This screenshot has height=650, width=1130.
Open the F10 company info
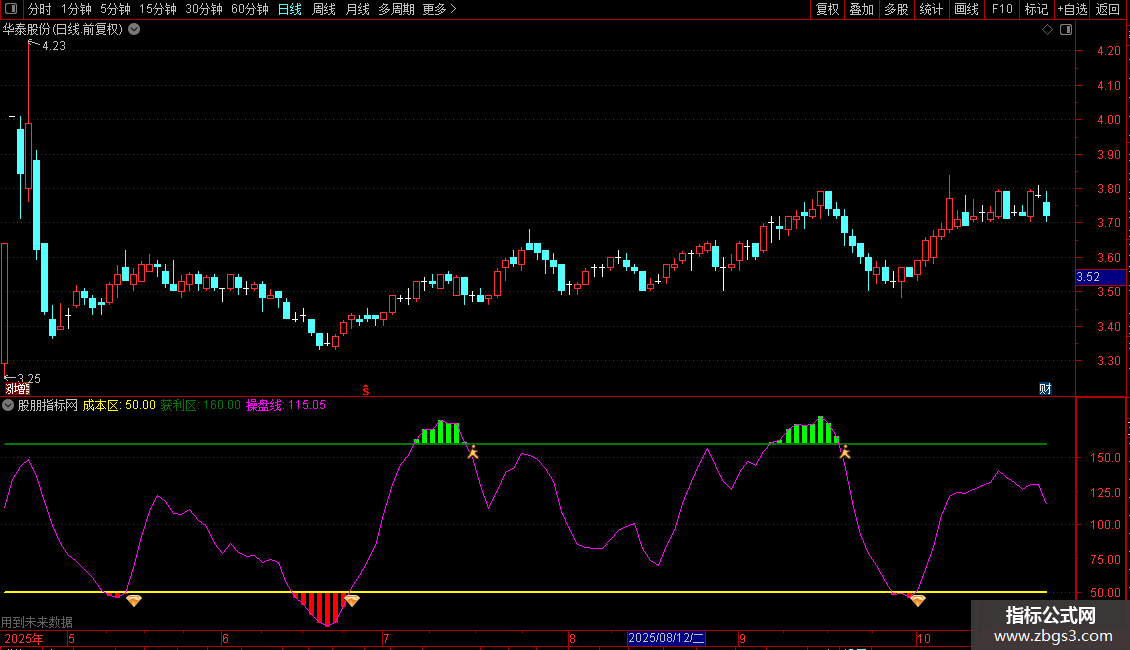pyautogui.click(x=1002, y=9)
